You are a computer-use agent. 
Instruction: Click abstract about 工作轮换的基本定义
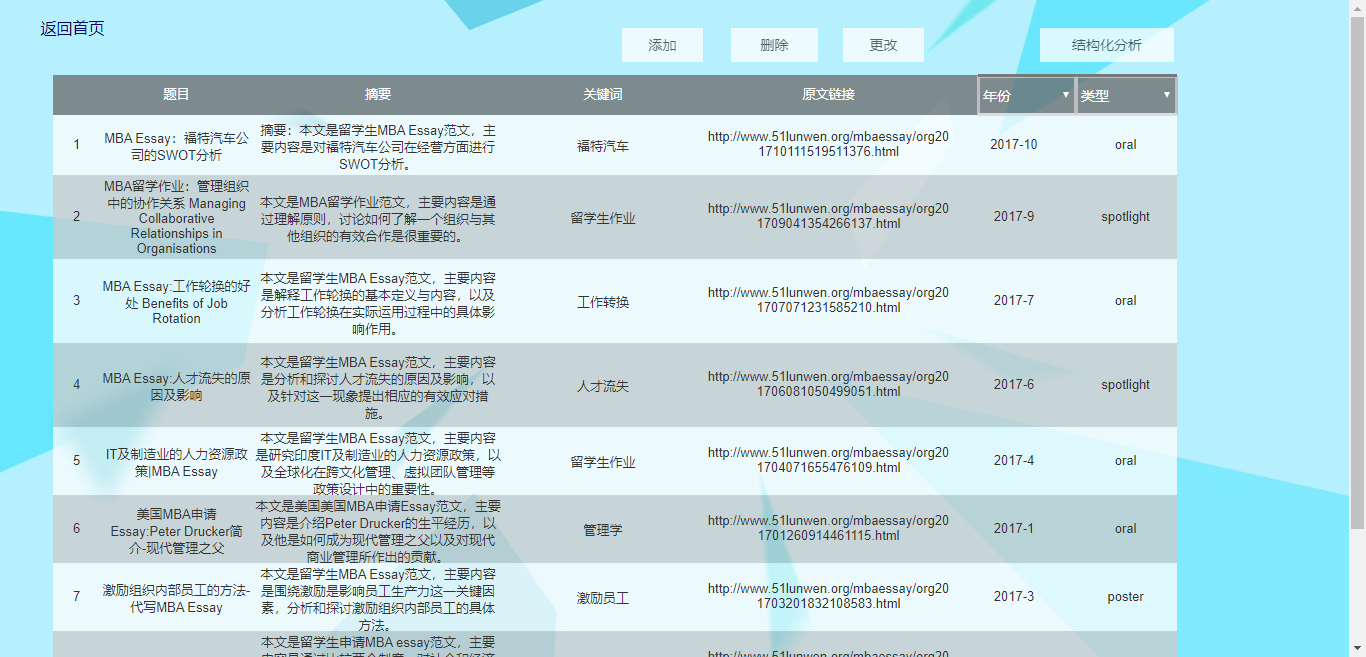378,303
